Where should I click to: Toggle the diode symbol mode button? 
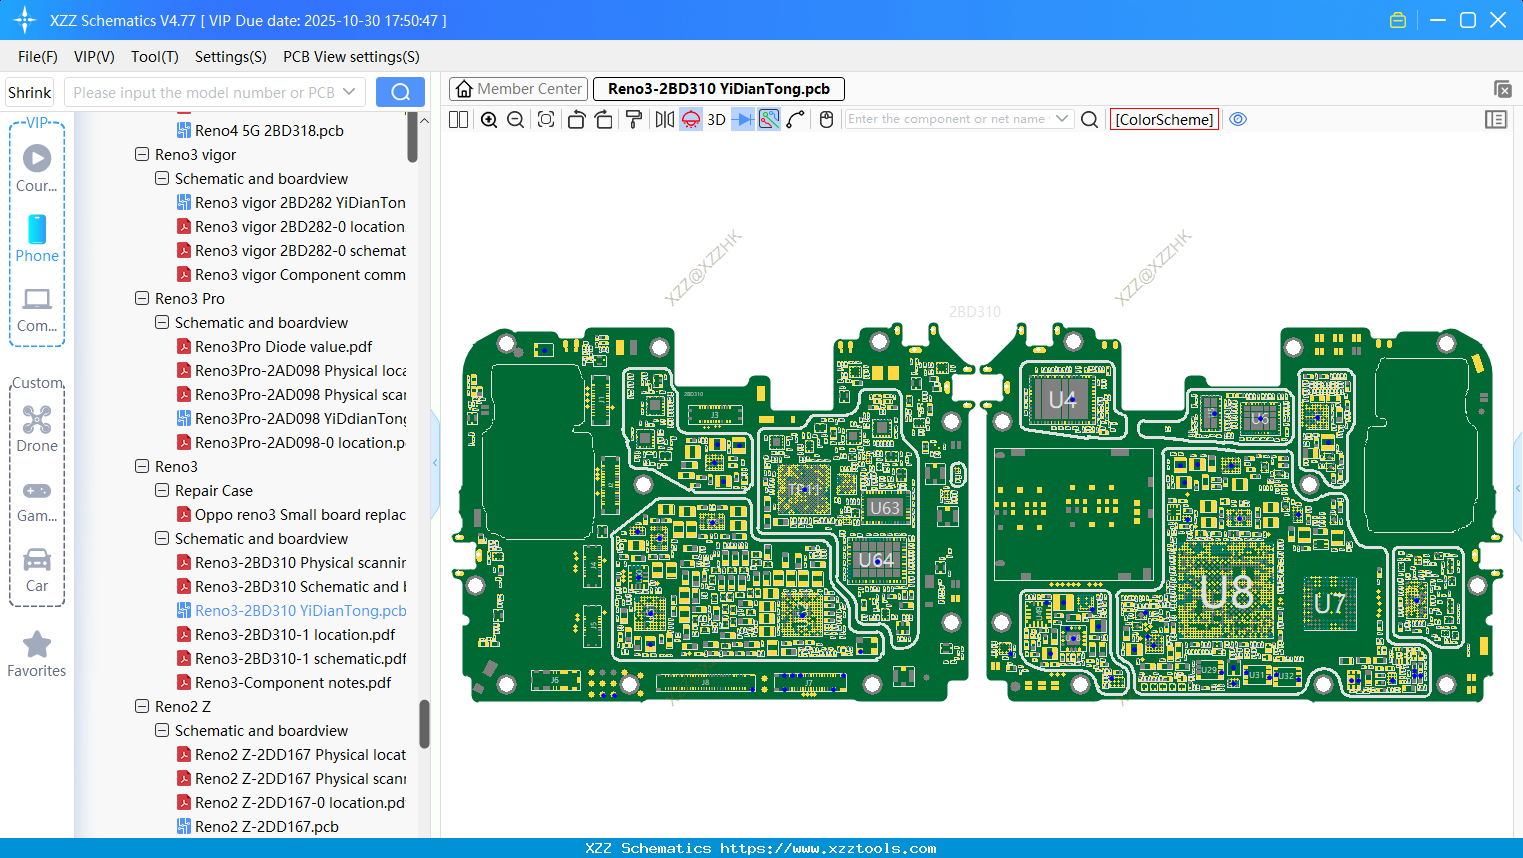click(743, 120)
